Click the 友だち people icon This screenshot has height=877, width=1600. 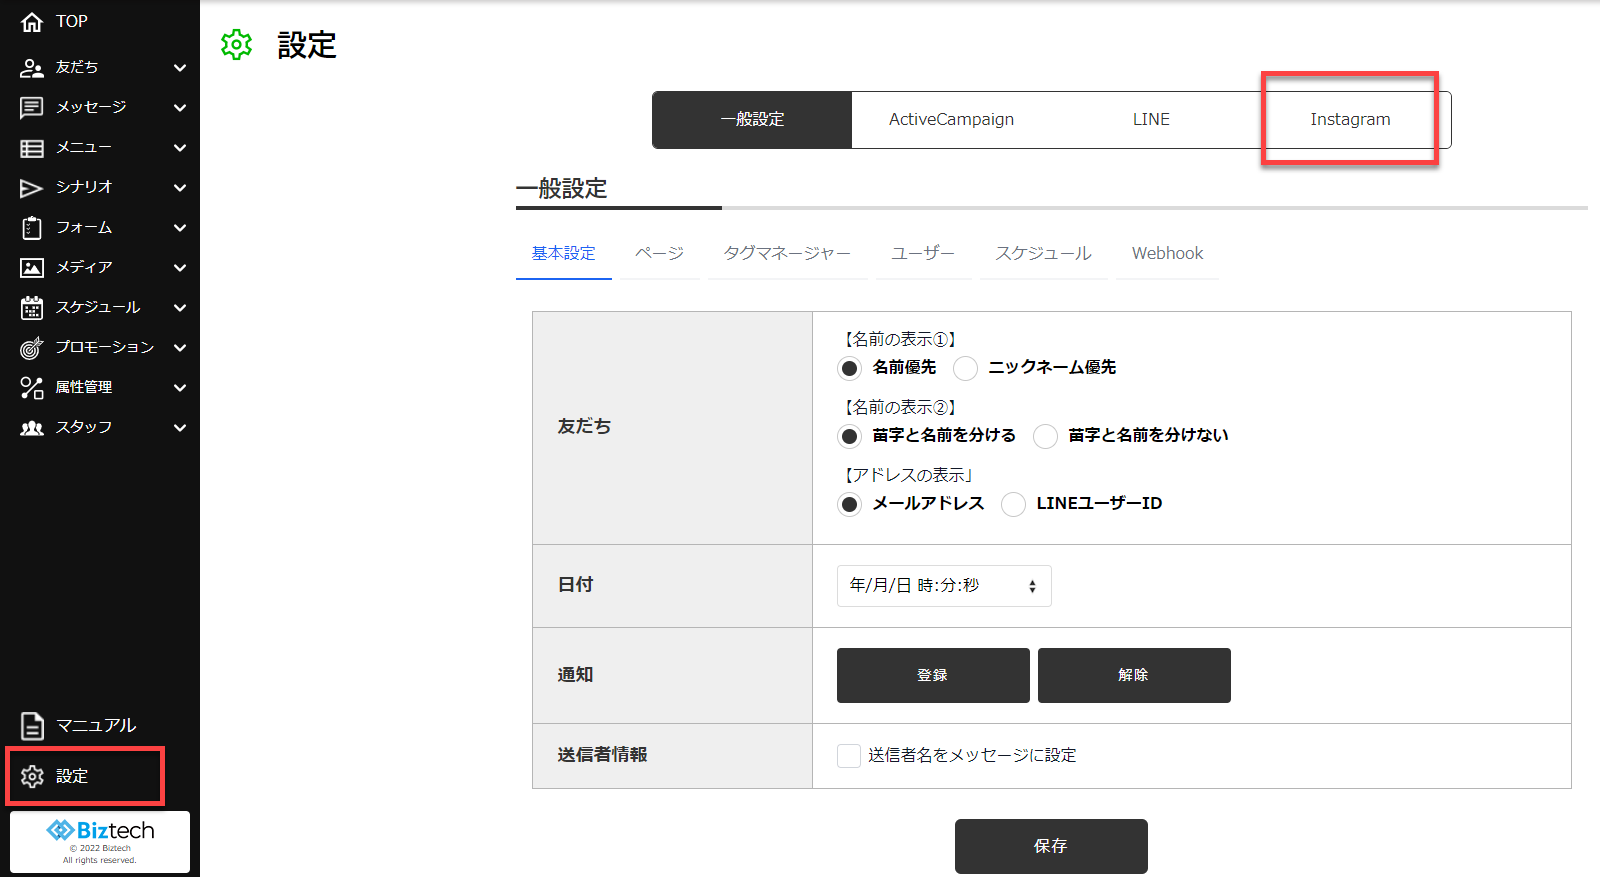pos(32,68)
